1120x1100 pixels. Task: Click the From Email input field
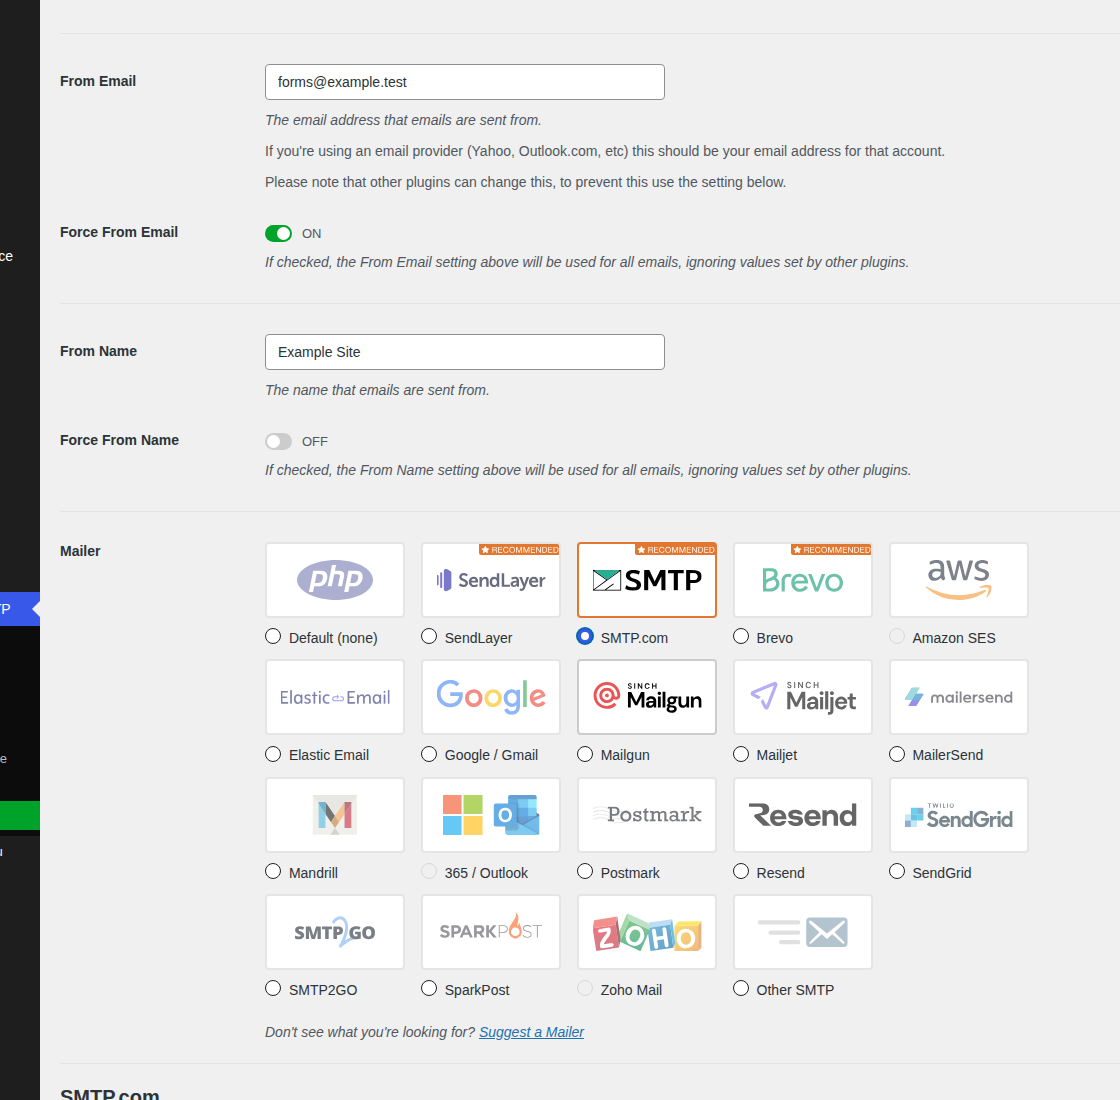(x=464, y=82)
